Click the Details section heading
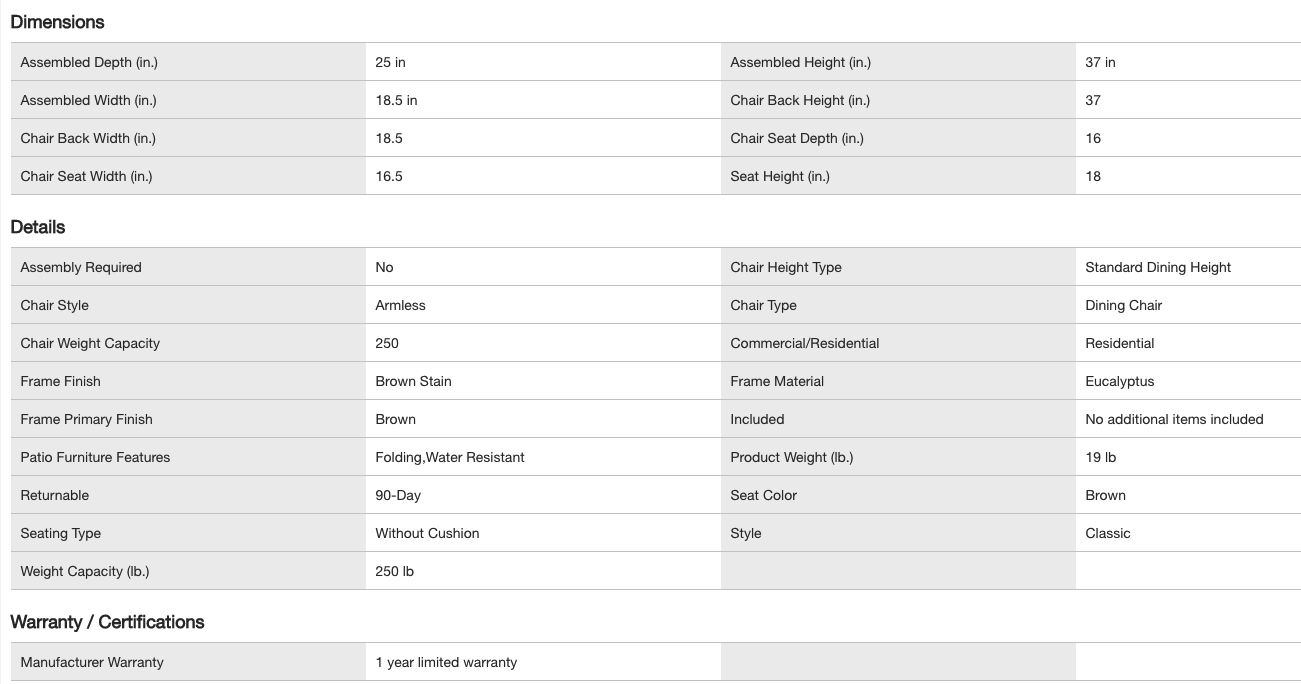Screen dimensions: 1301x684 click(38, 227)
